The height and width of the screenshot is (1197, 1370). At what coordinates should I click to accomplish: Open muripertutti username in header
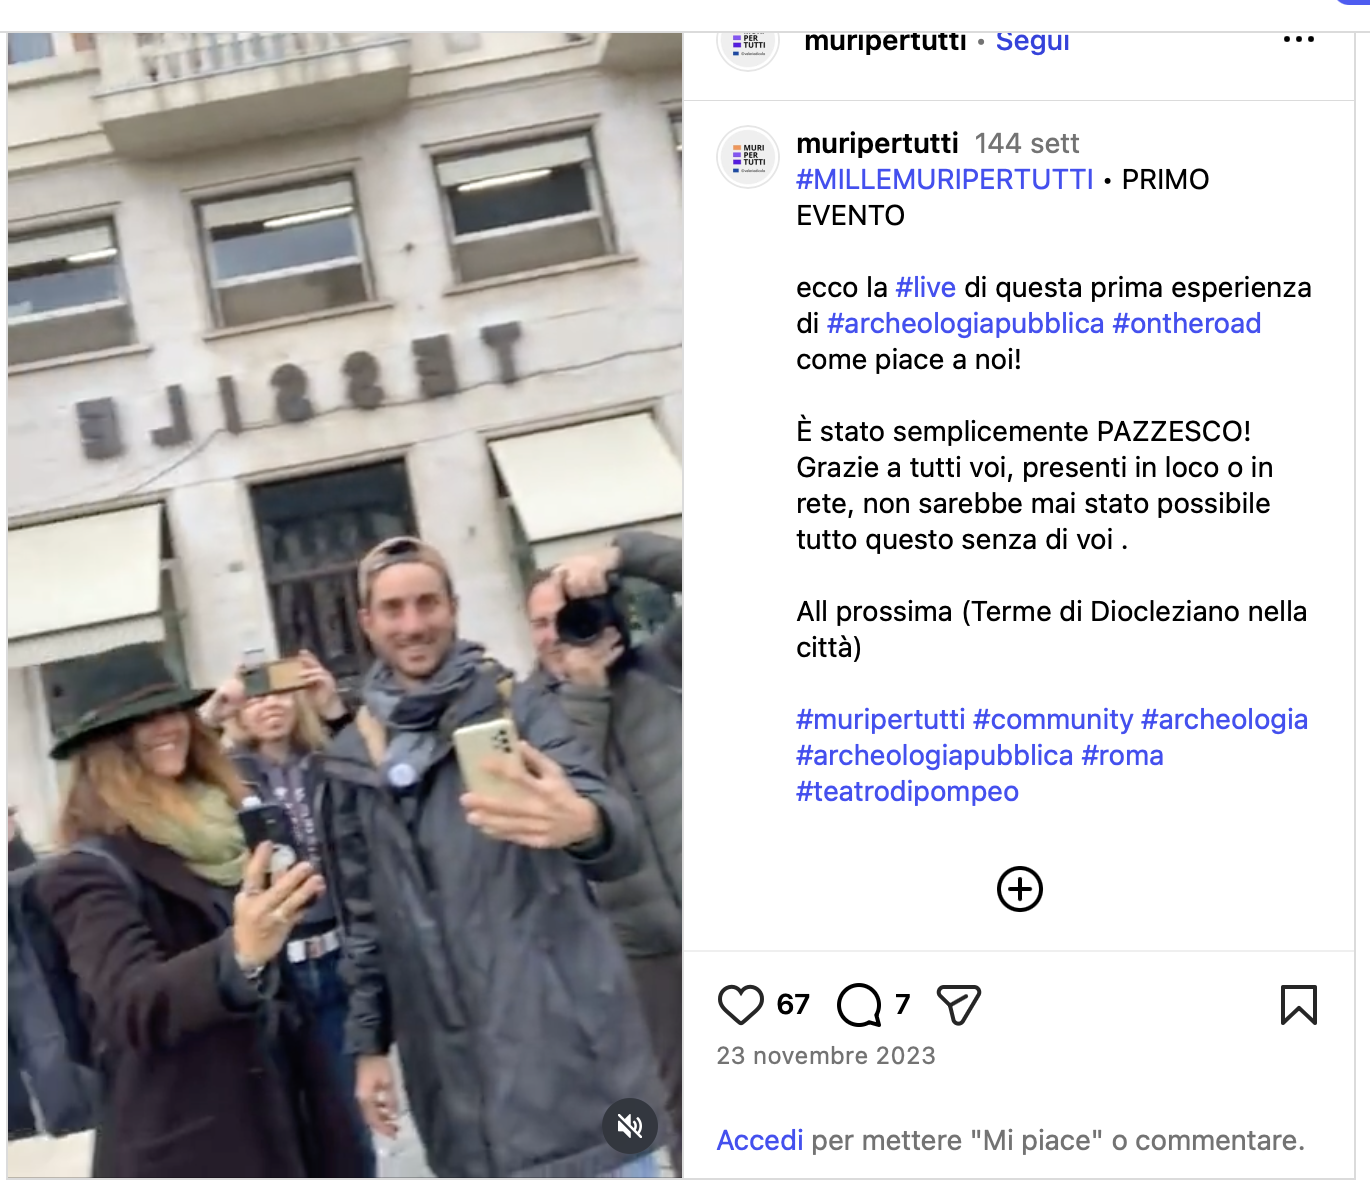(885, 41)
